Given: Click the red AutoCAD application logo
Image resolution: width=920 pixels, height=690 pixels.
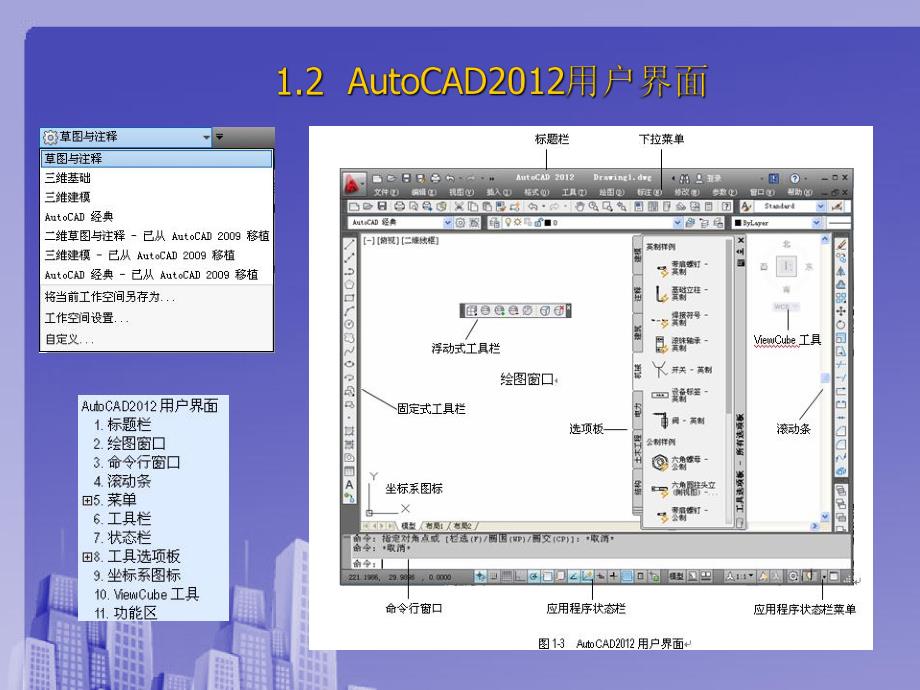Looking at the screenshot, I should [x=352, y=179].
